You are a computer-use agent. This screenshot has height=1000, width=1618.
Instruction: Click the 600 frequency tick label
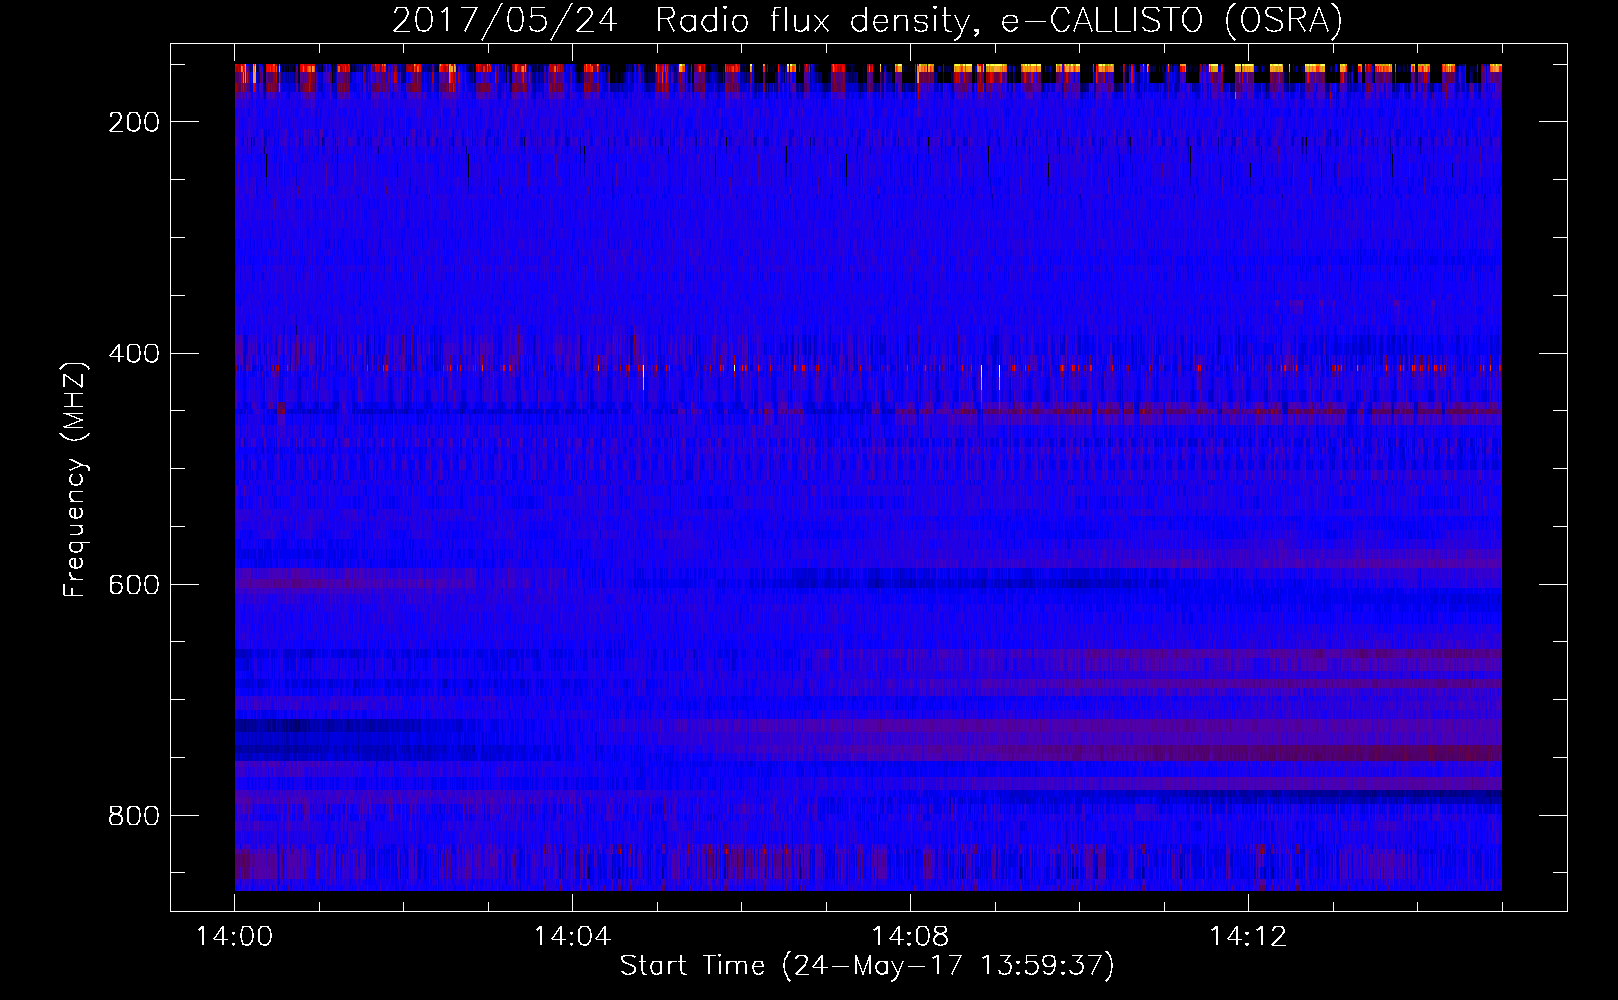click(134, 585)
